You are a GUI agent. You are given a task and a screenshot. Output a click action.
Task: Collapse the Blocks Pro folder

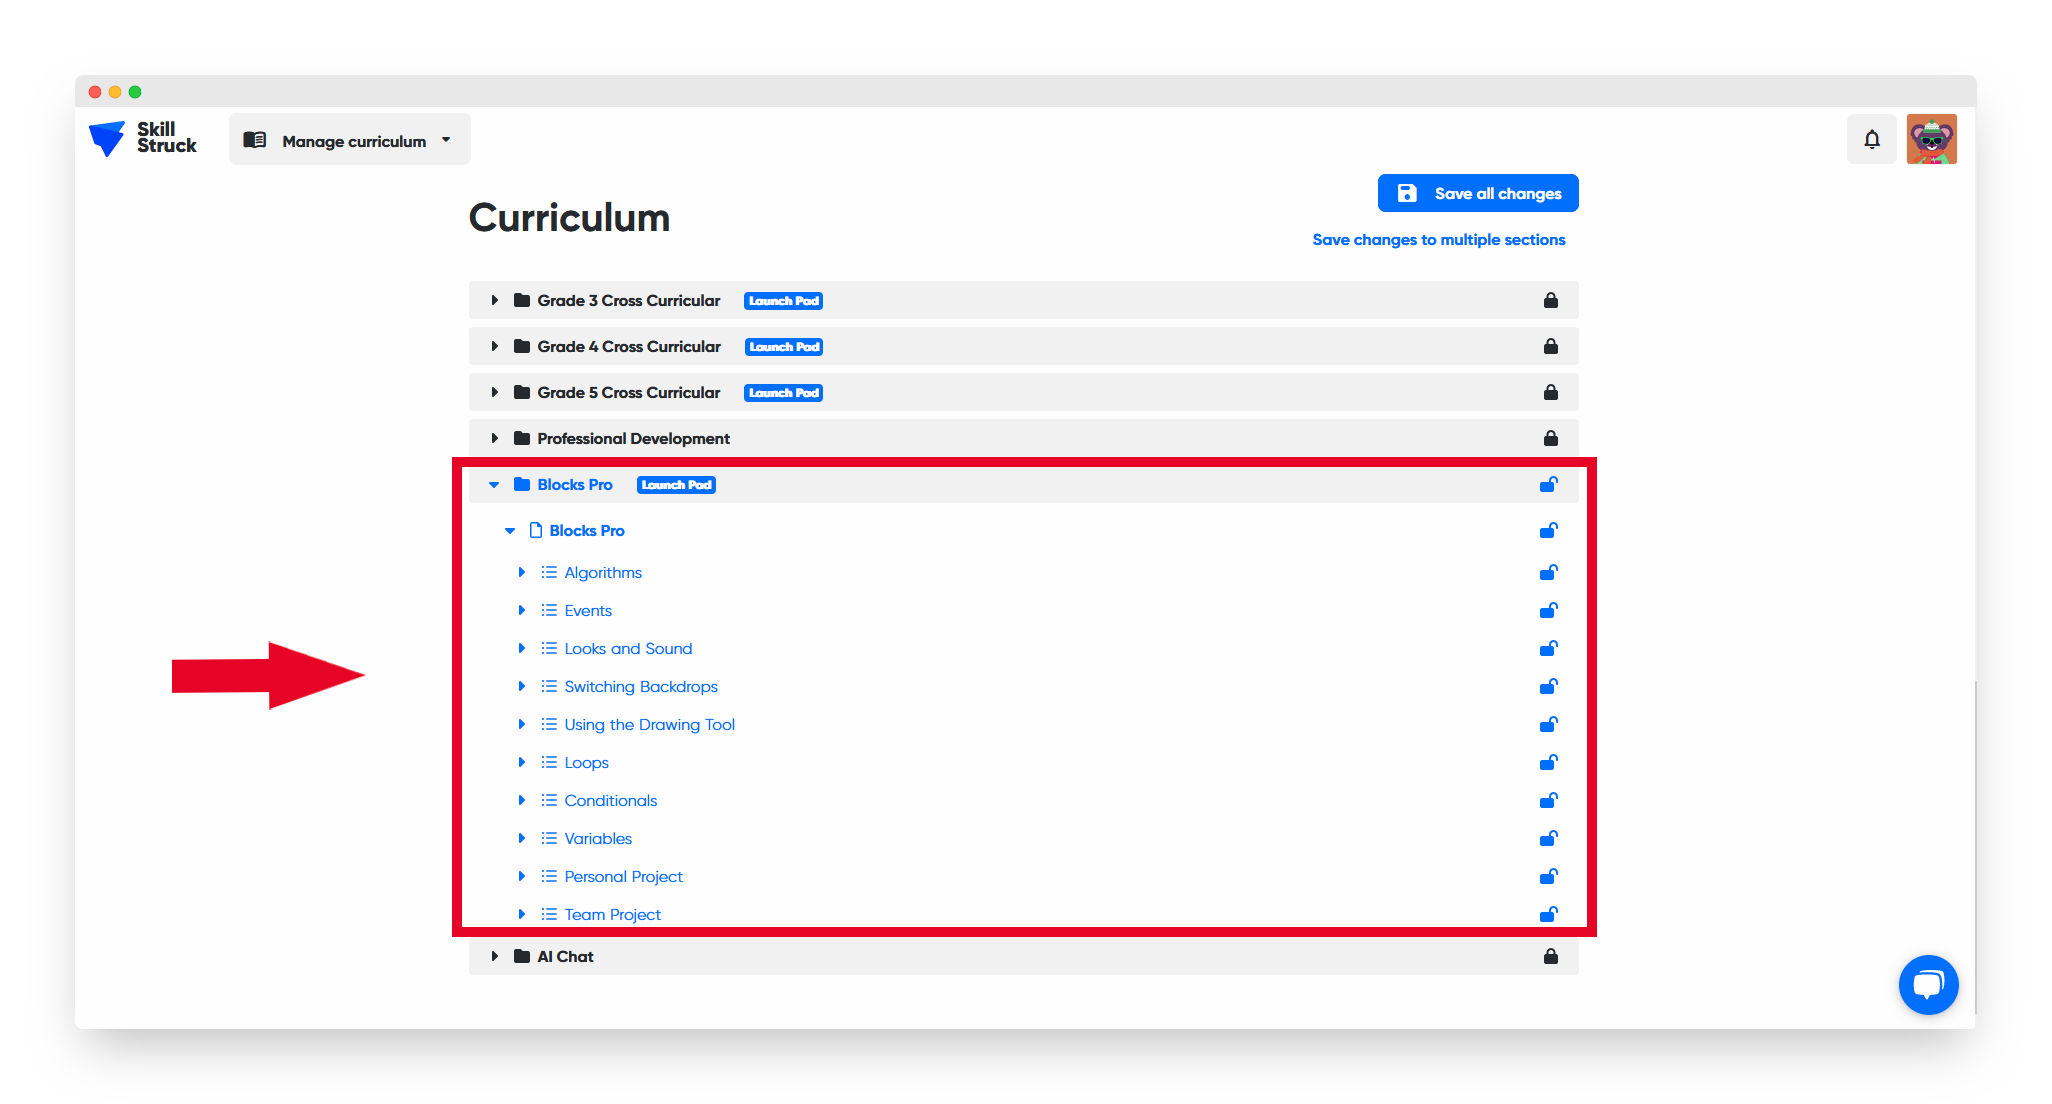pyautogui.click(x=494, y=485)
